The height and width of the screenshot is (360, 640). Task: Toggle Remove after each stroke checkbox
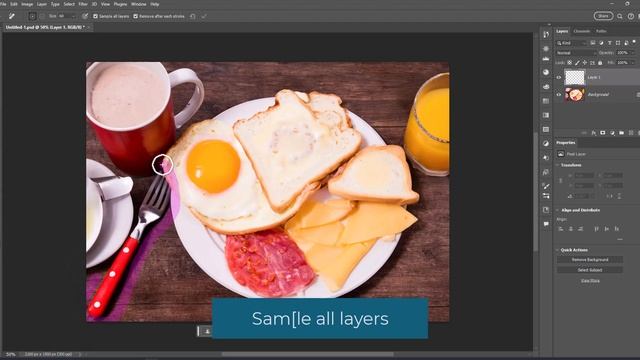(136, 16)
